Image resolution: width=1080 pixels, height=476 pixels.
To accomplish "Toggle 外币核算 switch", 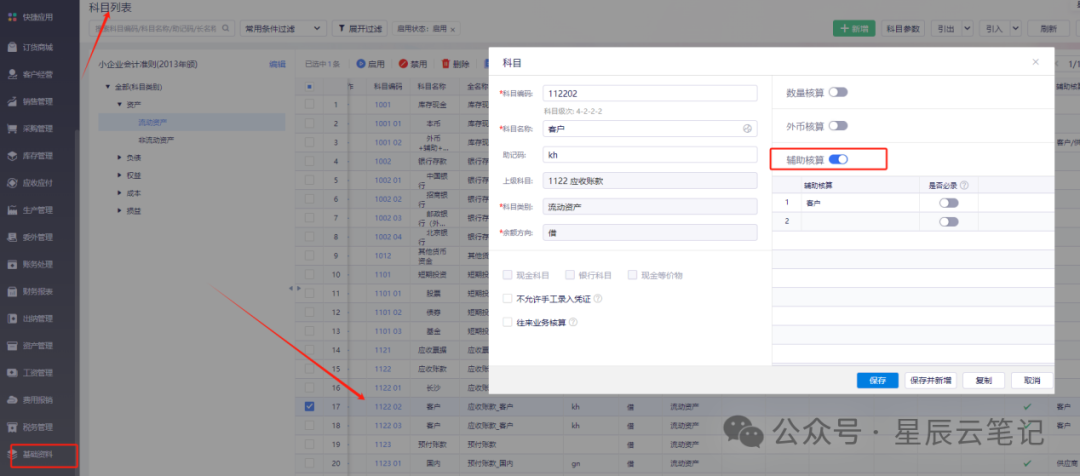I will (x=838, y=126).
